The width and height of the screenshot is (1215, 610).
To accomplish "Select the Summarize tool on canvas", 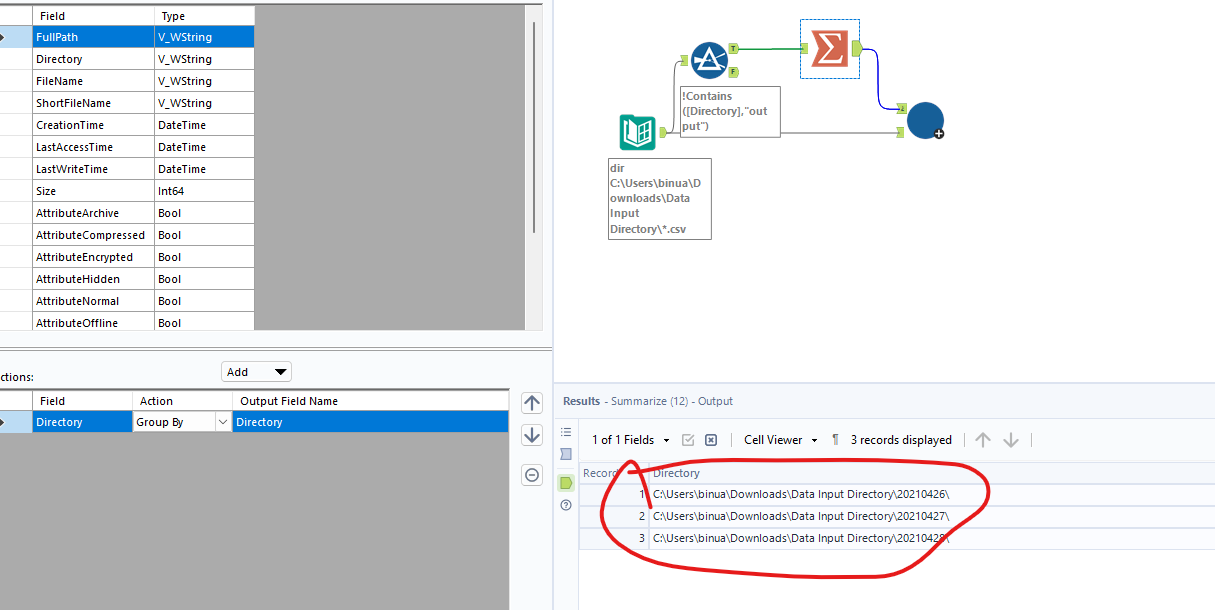I will [829, 48].
